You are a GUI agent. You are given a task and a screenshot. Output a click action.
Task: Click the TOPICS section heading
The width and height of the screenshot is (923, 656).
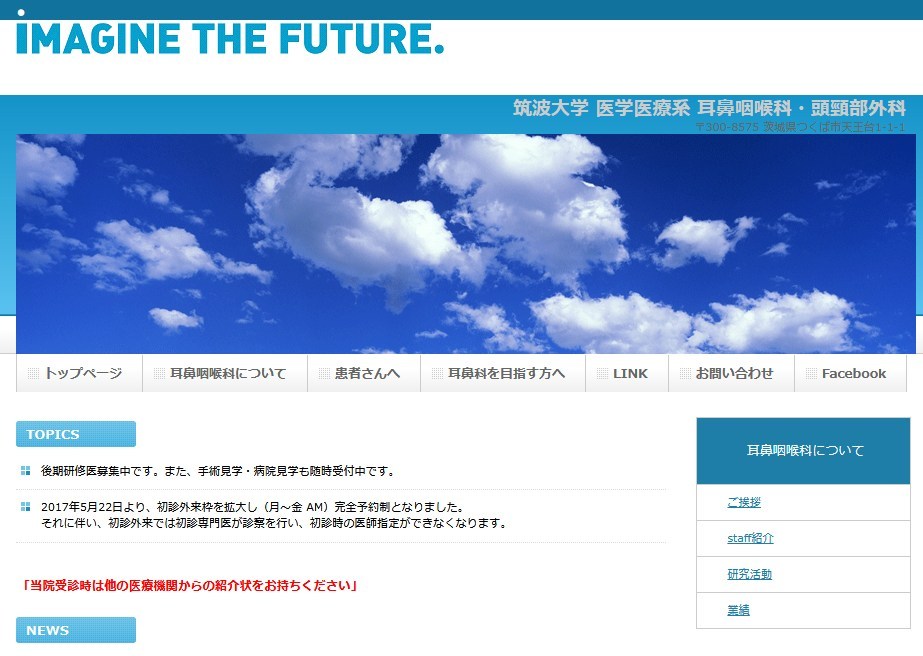76,434
